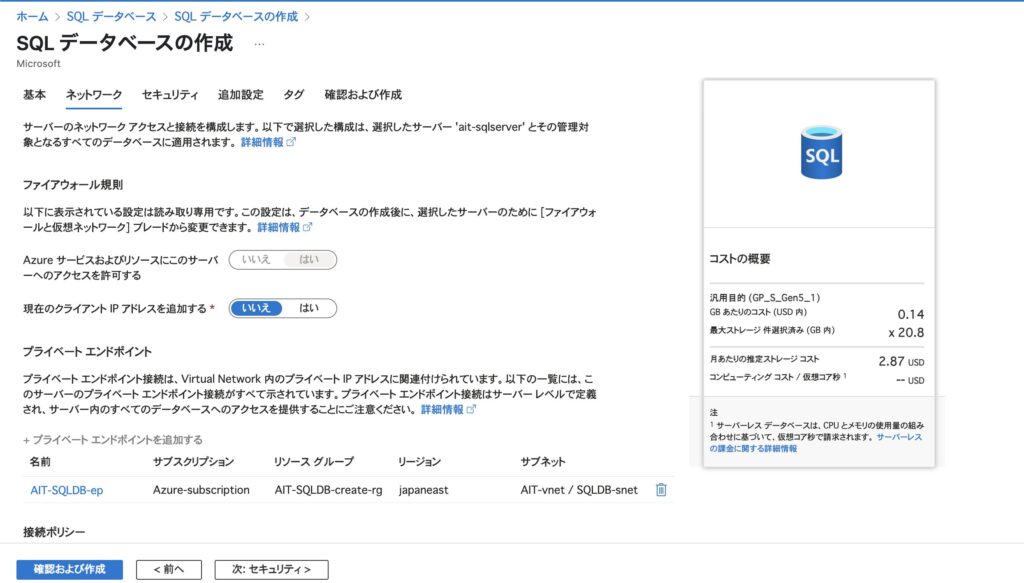Choose はい for Azure services access

click(309, 260)
